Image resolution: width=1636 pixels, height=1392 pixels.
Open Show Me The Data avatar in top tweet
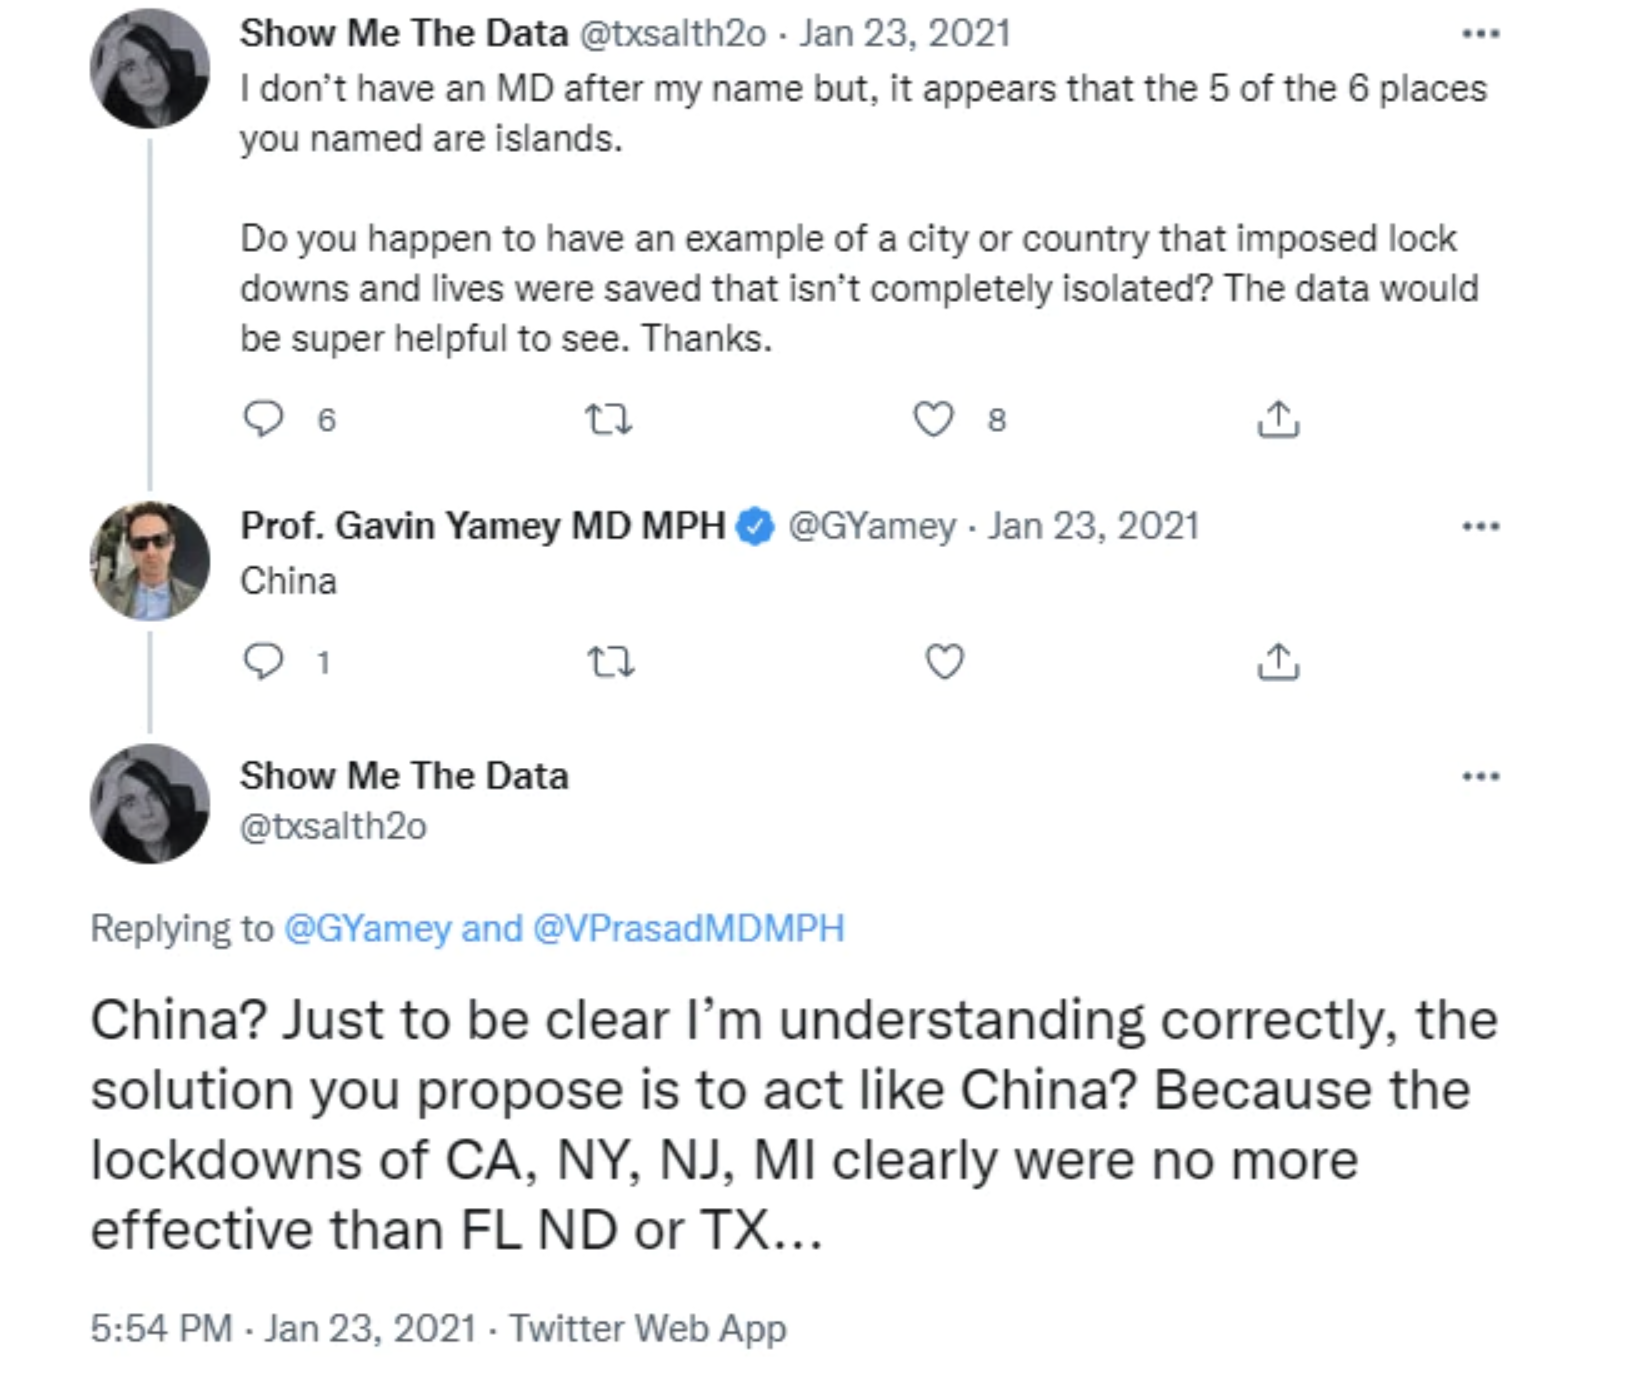click(x=150, y=69)
